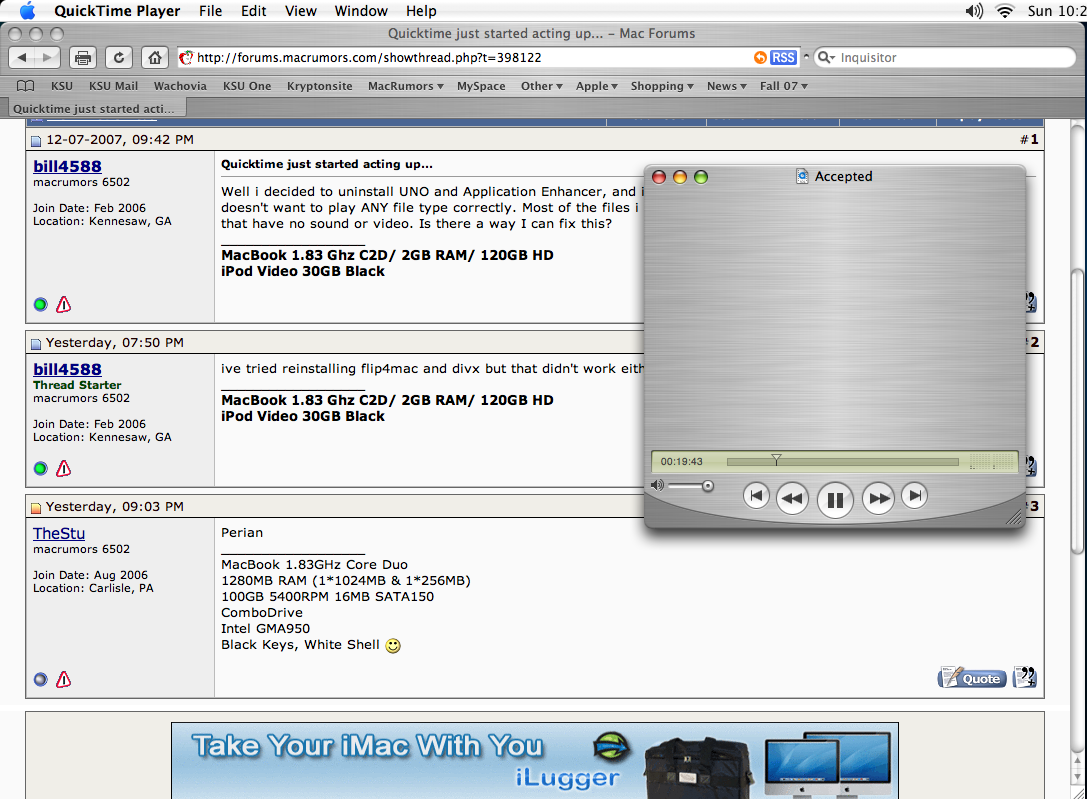Skip to end in QuickTime player
This screenshot has width=1087, height=799.
[914, 495]
